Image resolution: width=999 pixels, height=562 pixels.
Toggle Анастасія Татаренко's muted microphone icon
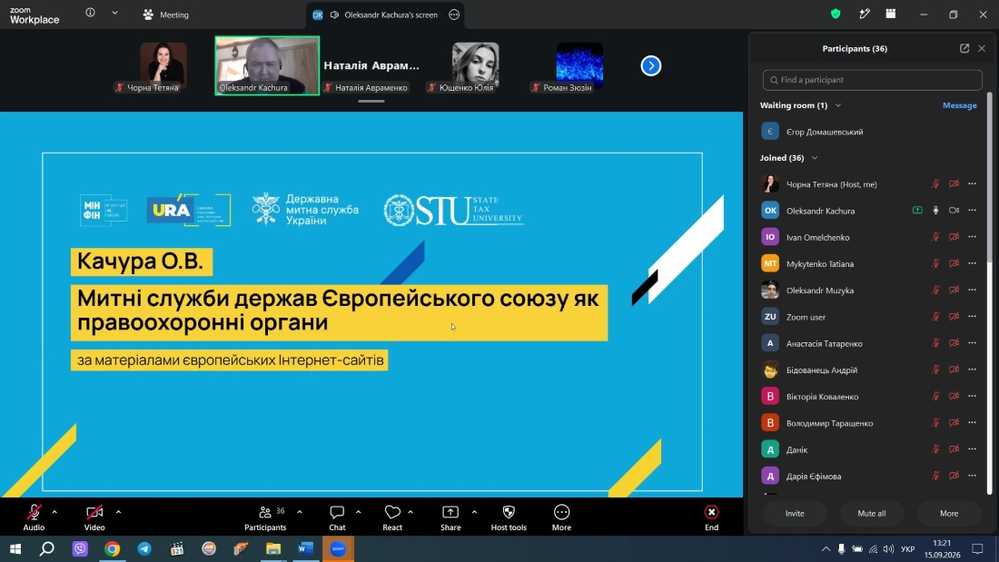(x=935, y=343)
